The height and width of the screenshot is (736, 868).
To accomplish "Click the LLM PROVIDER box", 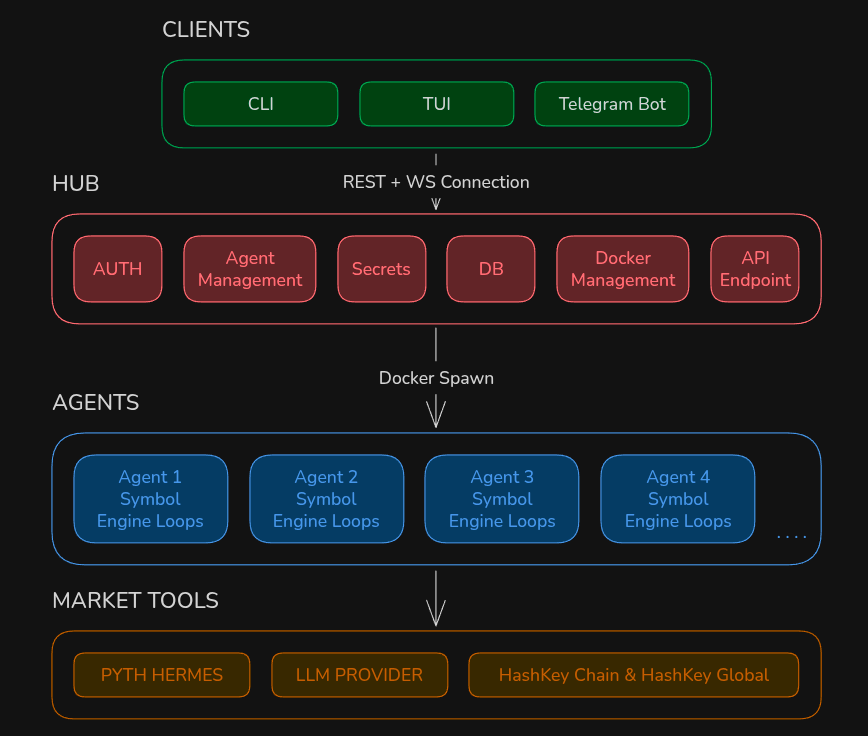I will point(360,675).
